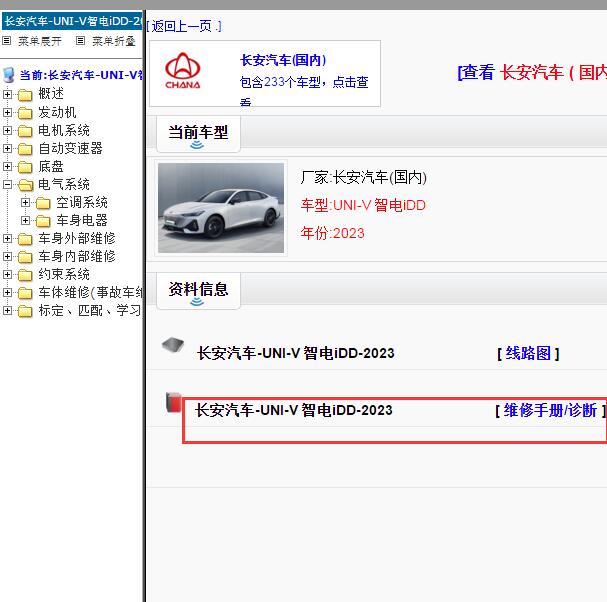Click the 标定、匹配、学习 folder icon
The width and height of the screenshot is (607, 602).
click(25, 311)
